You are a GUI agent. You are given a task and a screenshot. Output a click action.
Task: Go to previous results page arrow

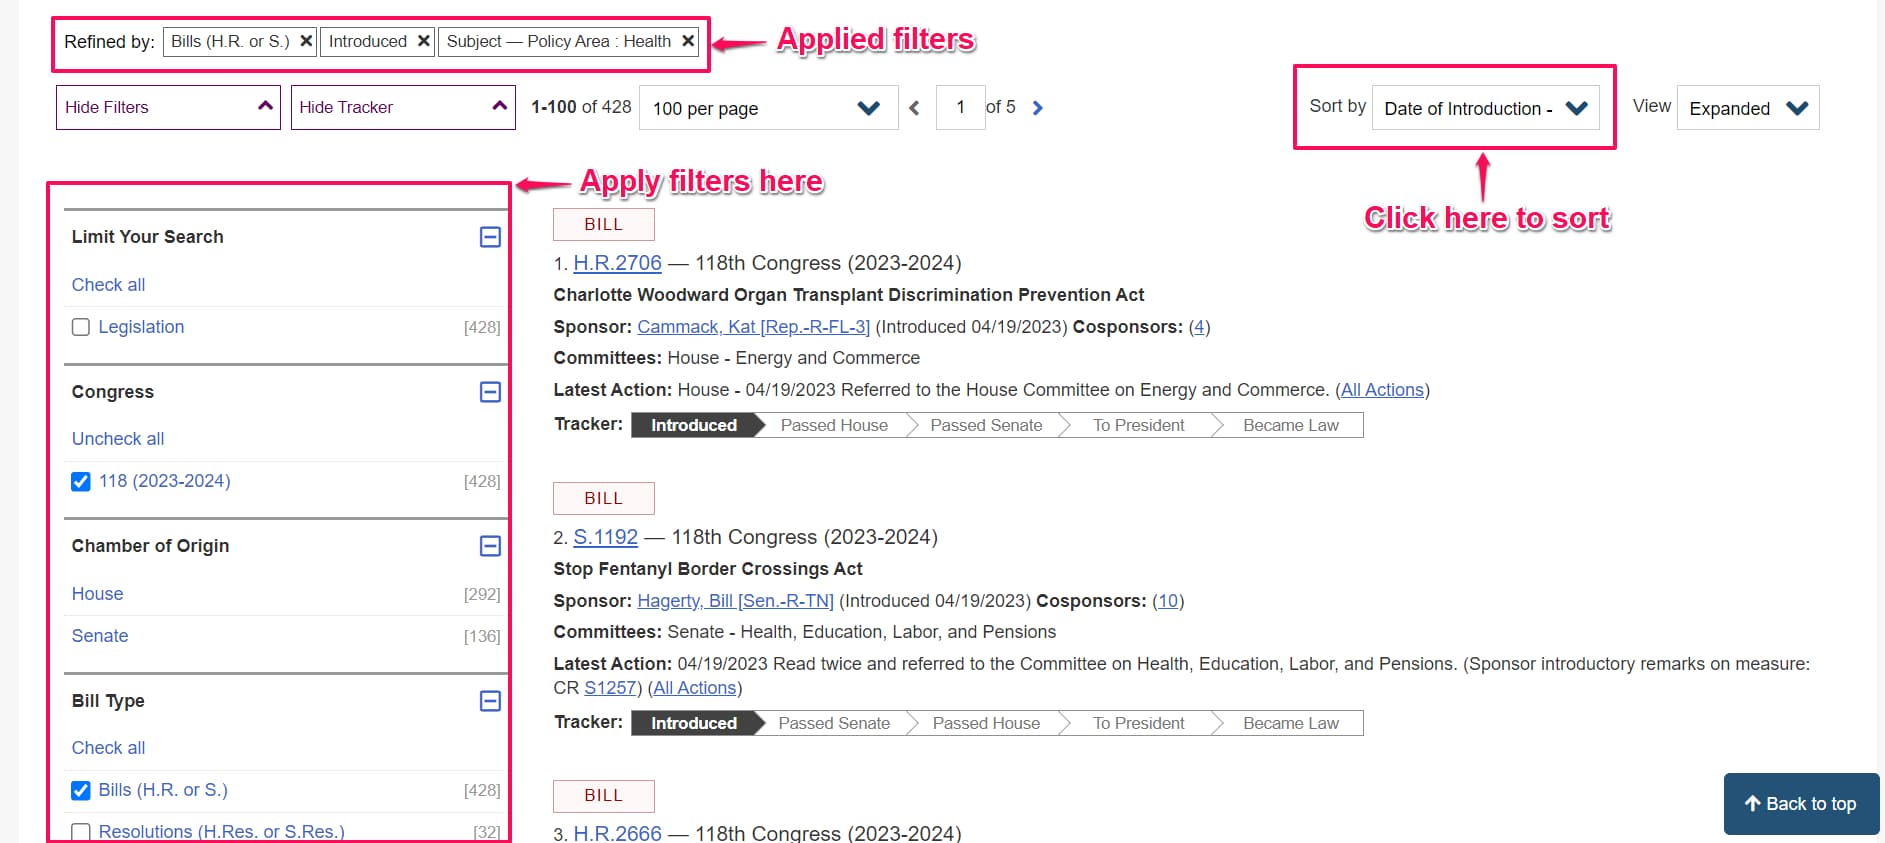click(x=914, y=108)
